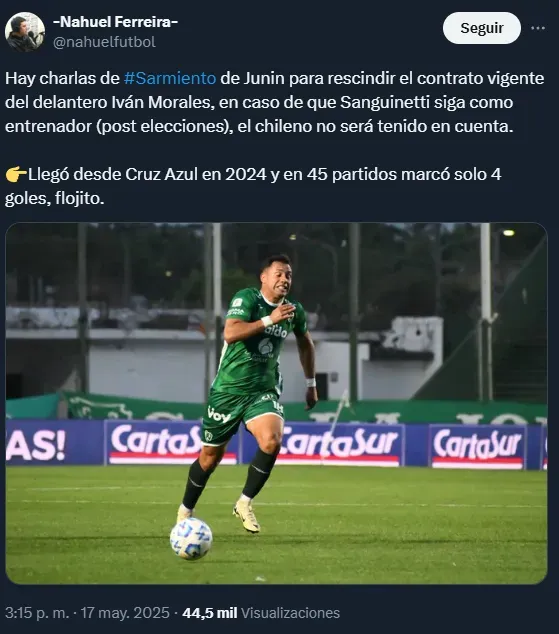The image size is (559, 634).
Task: Click the -Nahuel Ferreira- display name
Action: click(116, 22)
